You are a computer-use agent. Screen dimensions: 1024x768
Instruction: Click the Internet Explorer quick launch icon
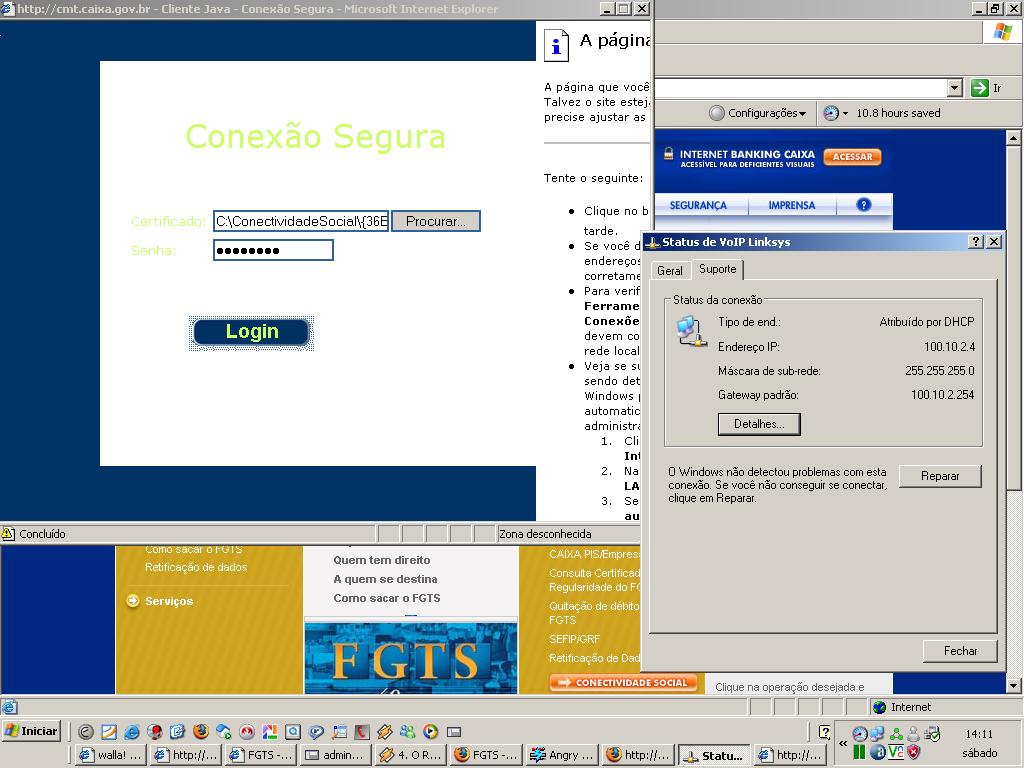(131, 732)
